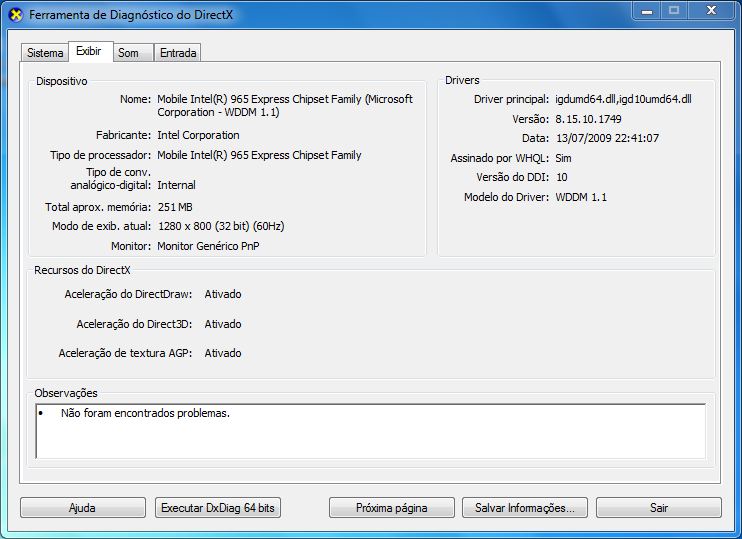
Task: Go to Próxima página
Action: [x=391, y=508]
